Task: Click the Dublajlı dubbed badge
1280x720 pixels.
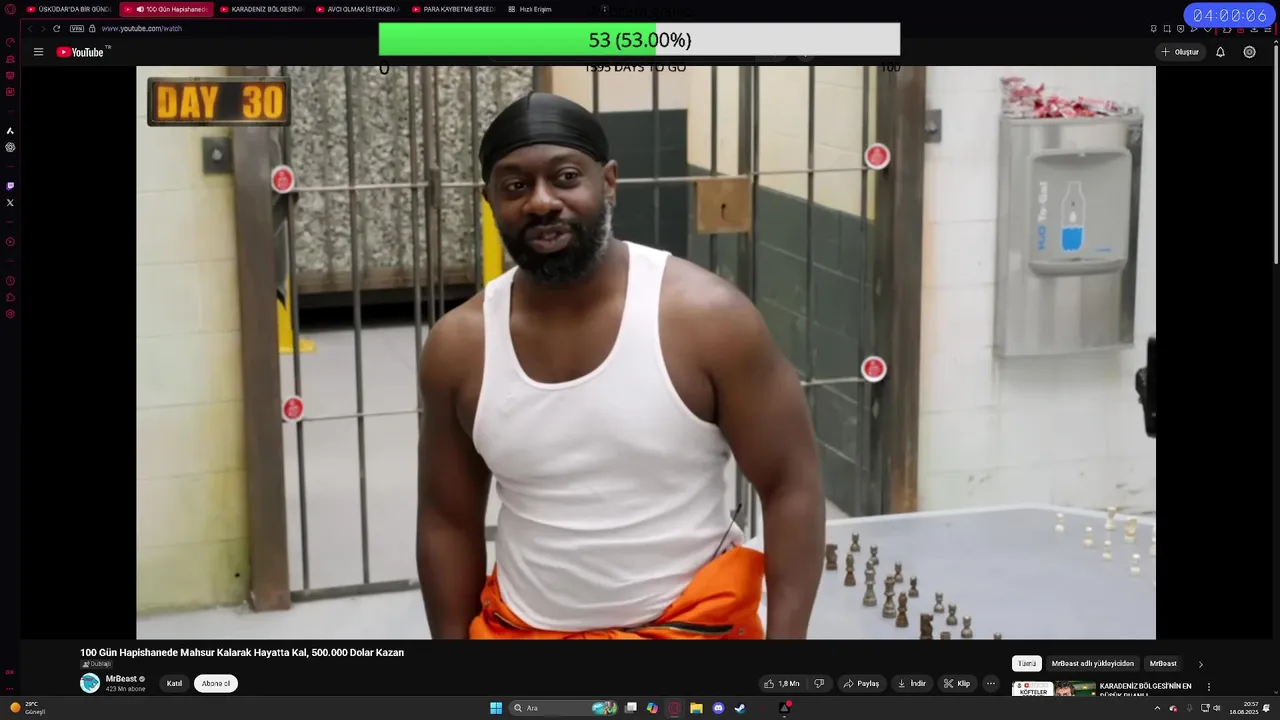Action: (x=96, y=664)
